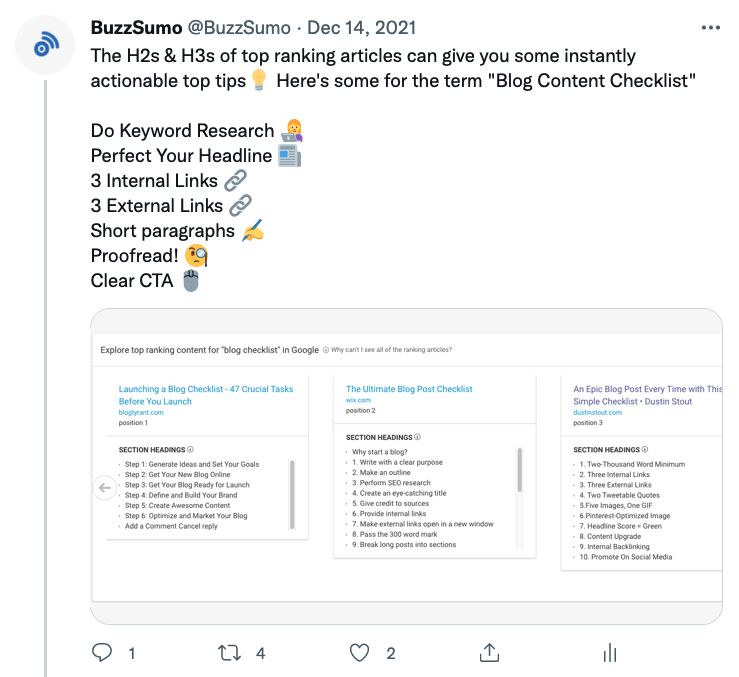The height and width of the screenshot is (677, 739).
Task: Open the Dec 14, 2021 timestamp link
Action: pos(363,27)
